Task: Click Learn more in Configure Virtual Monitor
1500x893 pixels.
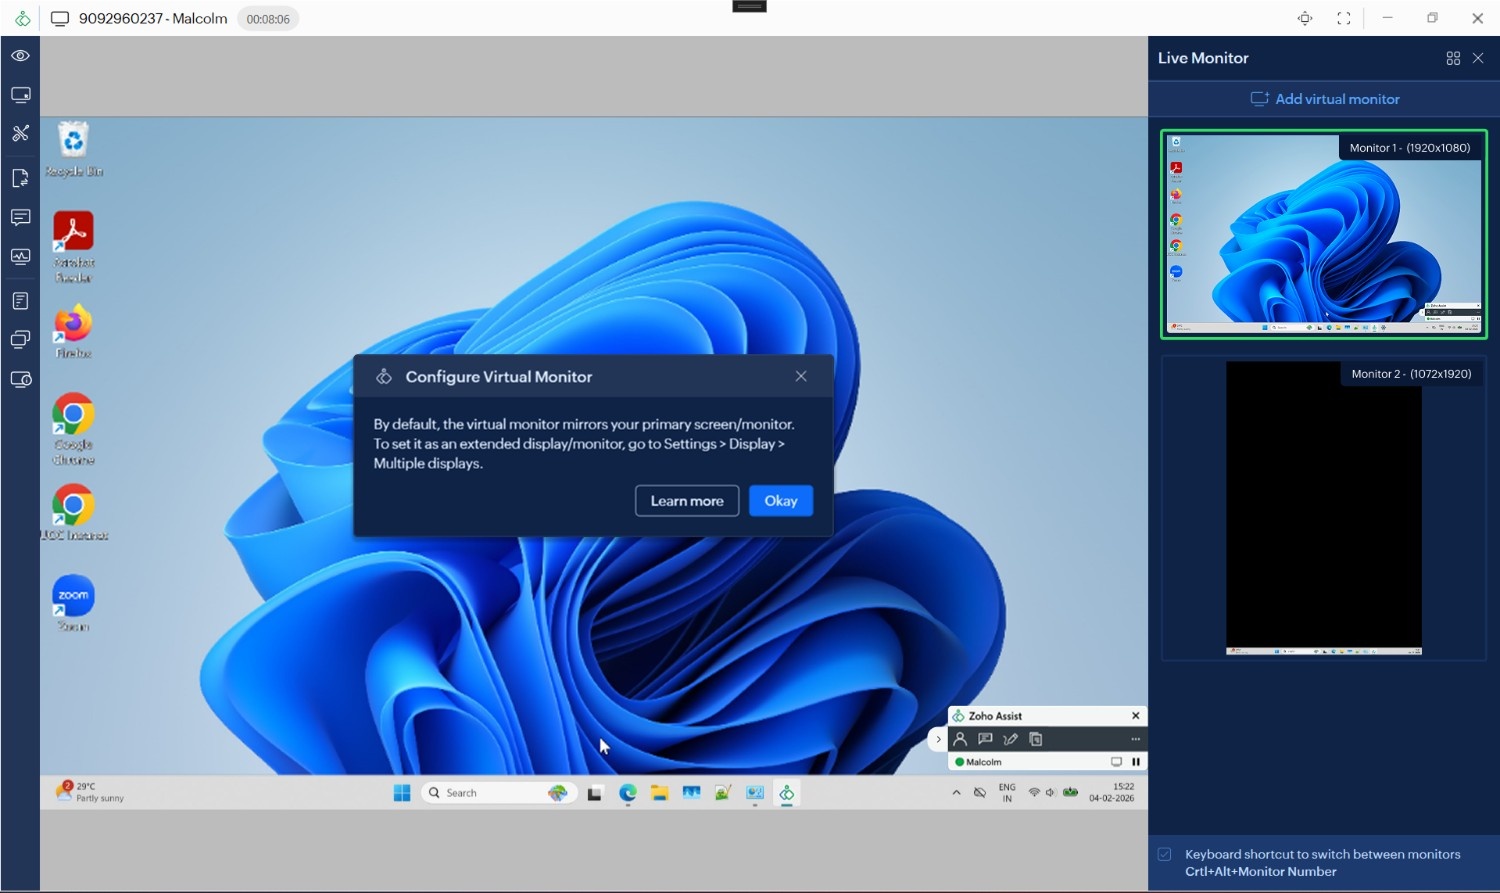Action: pos(687,501)
